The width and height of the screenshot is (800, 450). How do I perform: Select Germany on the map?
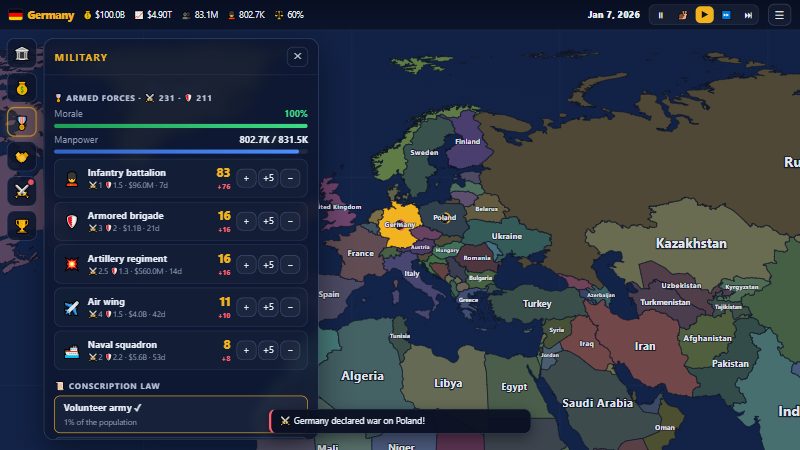400,225
